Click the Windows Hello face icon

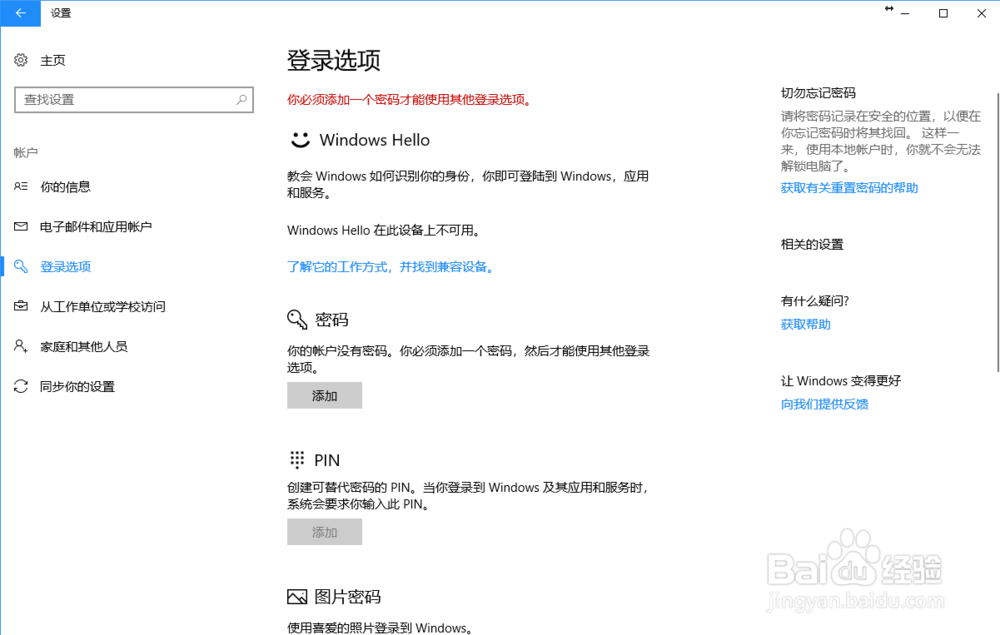(x=296, y=139)
